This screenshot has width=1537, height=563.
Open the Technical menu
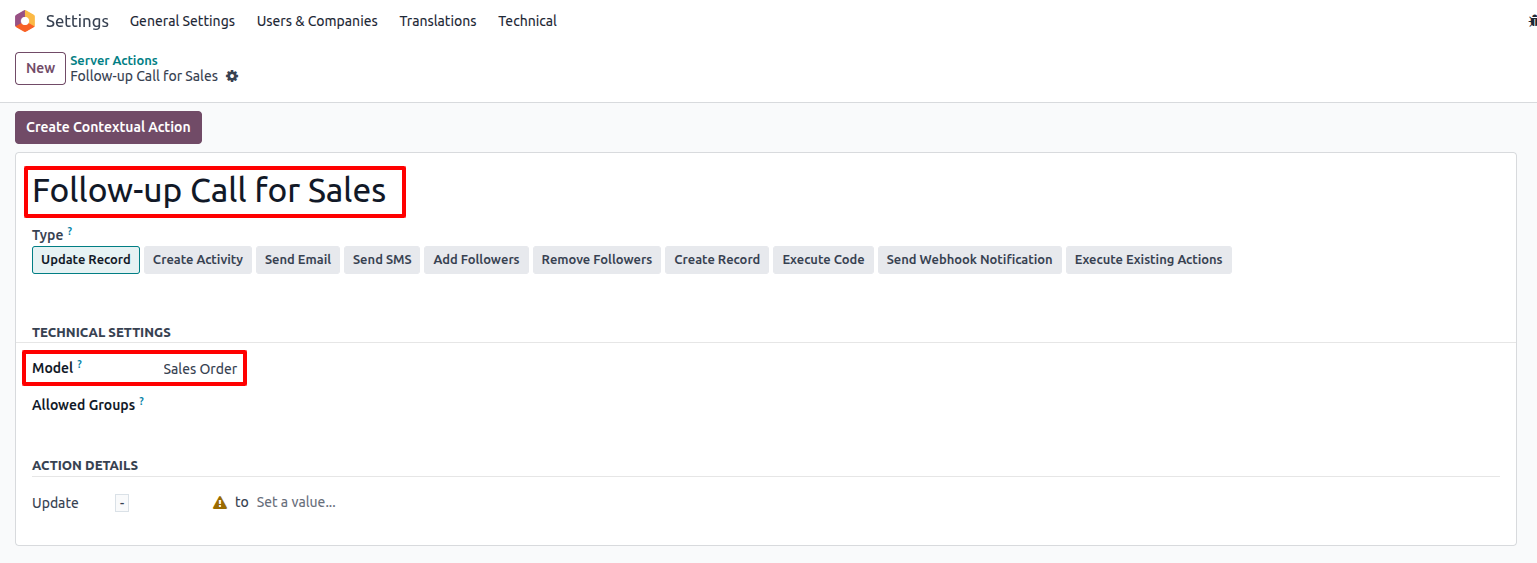[x=527, y=21]
